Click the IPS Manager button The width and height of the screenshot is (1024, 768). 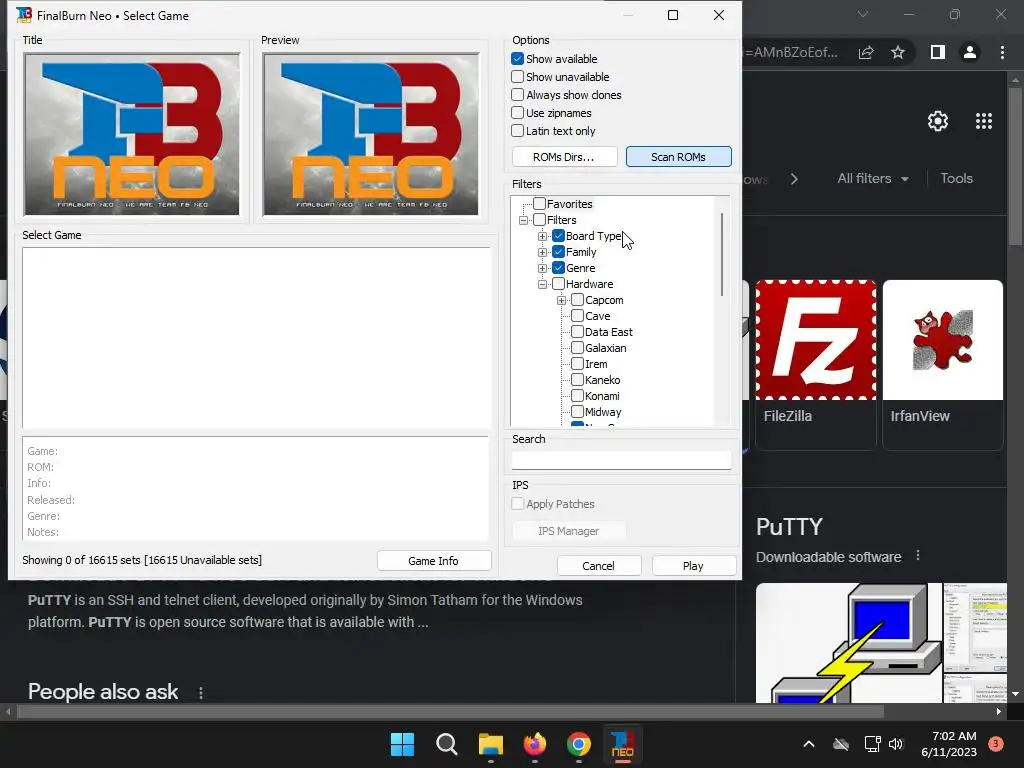(569, 531)
